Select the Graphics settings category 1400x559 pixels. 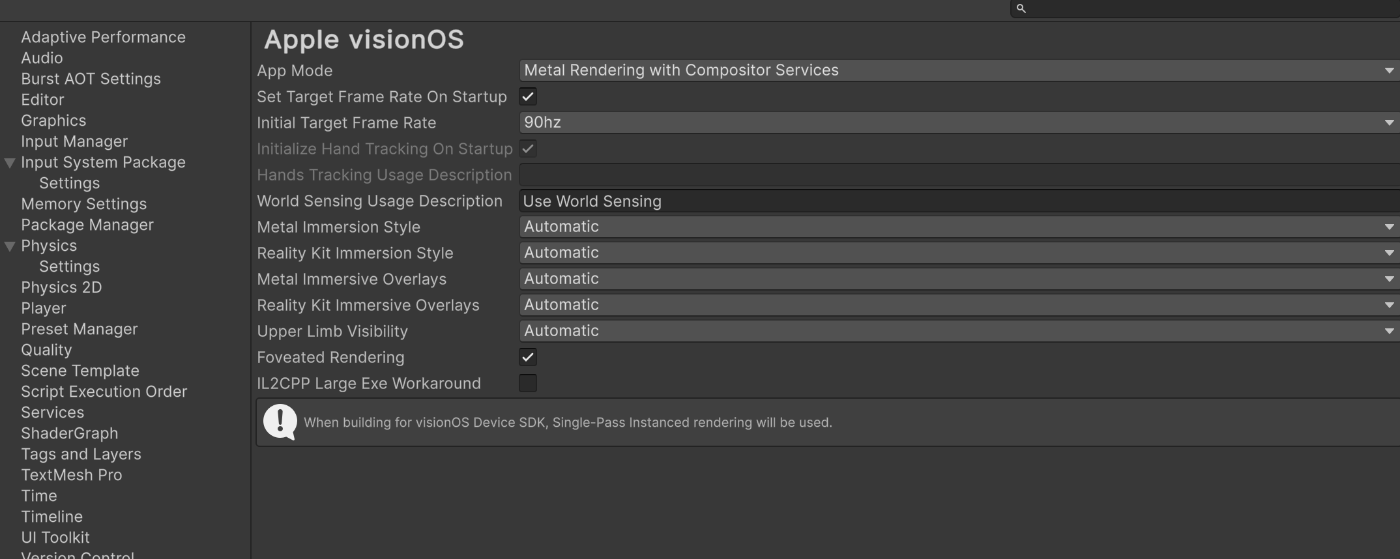pyautogui.click(x=53, y=121)
